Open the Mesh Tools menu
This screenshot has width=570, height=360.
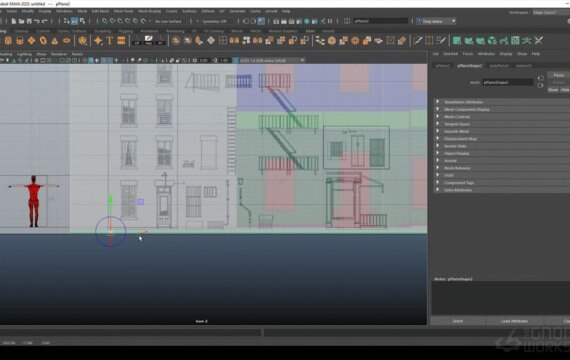coord(124,11)
